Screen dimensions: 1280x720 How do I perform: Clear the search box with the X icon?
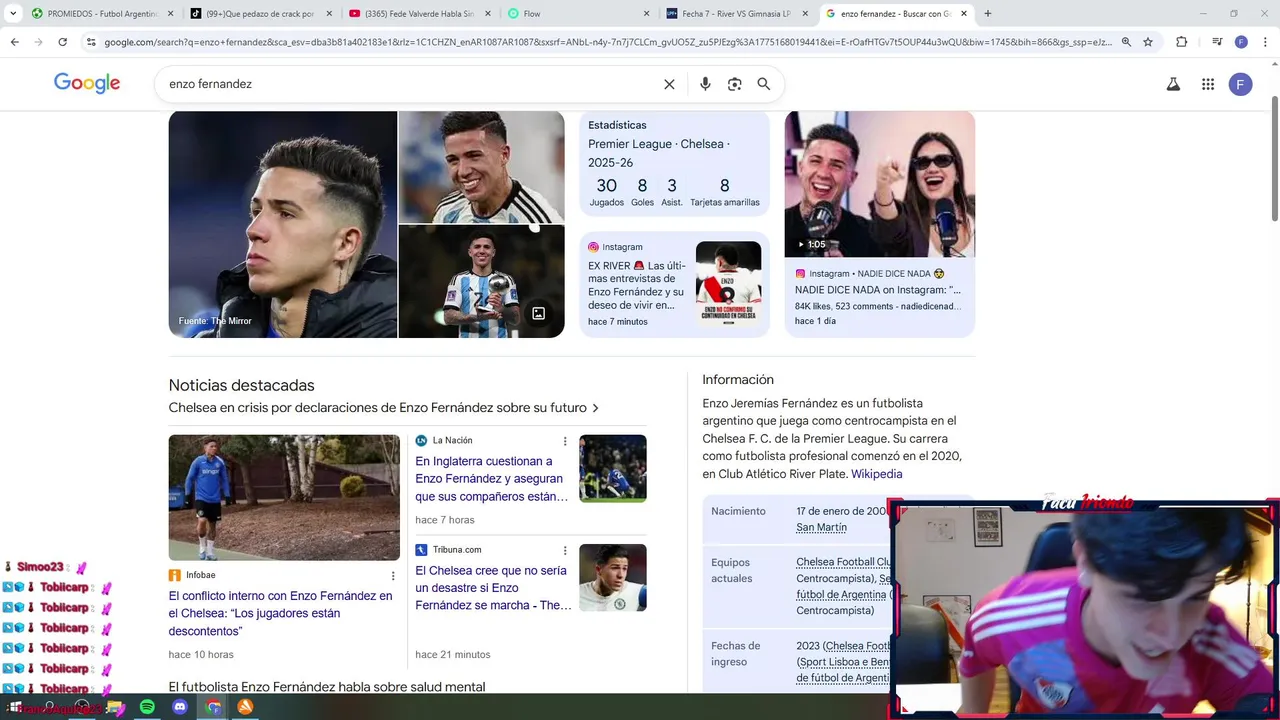point(669,84)
